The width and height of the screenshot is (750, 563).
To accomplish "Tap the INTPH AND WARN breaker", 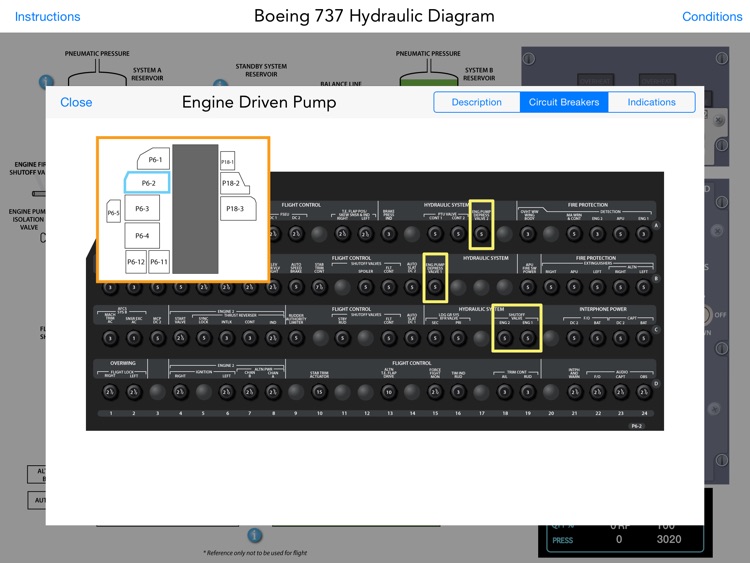I will (574, 392).
